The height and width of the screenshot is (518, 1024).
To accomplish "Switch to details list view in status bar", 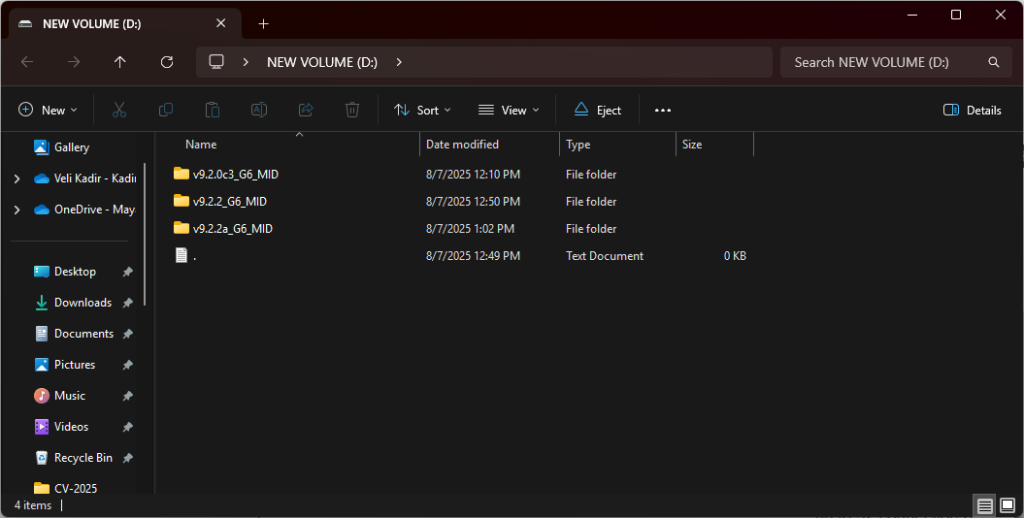I will pyautogui.click(x=985, y=505).
